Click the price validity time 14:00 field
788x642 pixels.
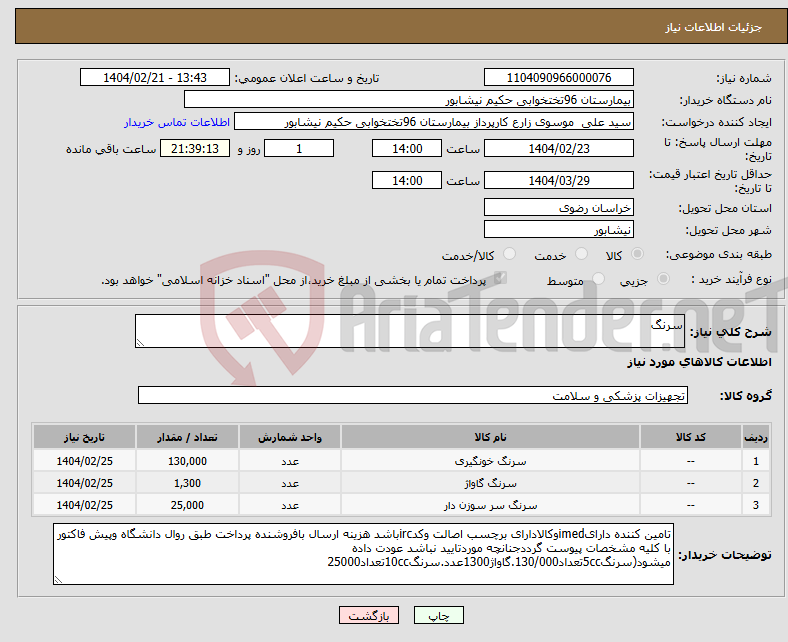click(407, 180)
